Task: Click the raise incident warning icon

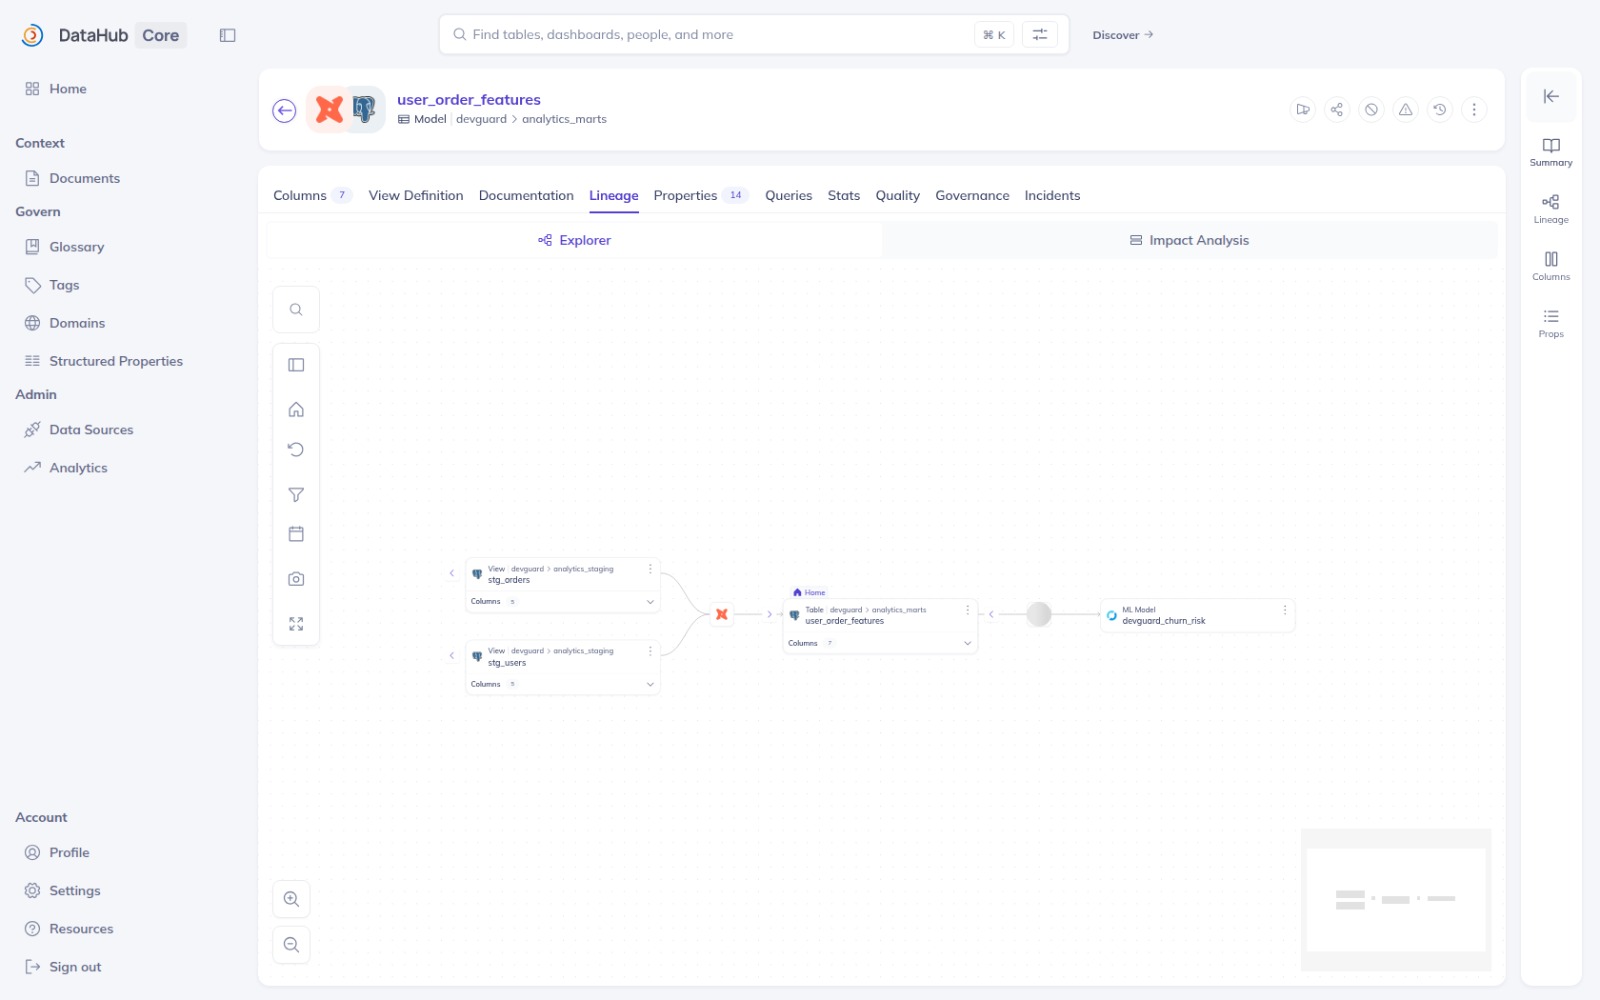Action: pos(1405,110)
